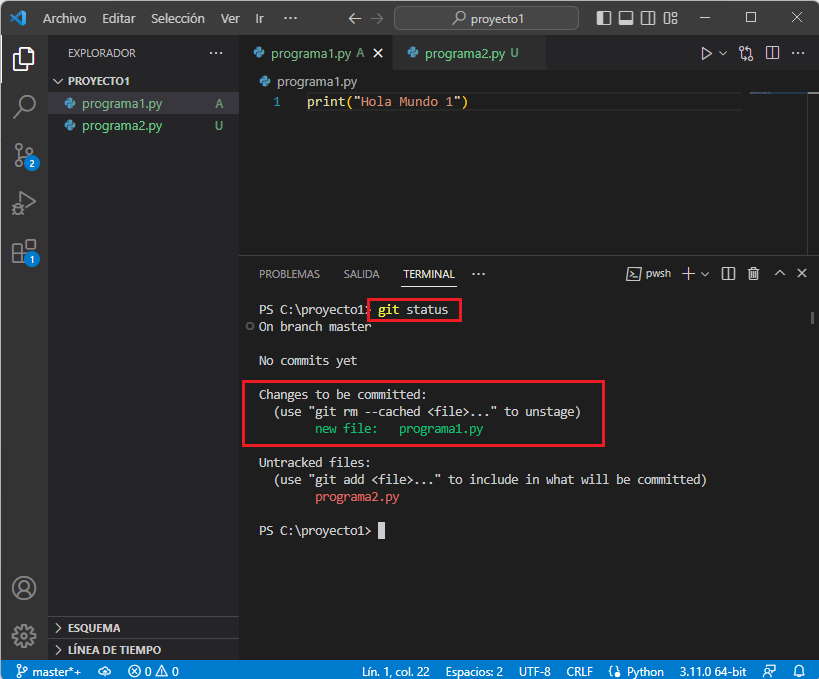Image resolution: width=819 pixels, height=679 pixels.
Task: Open the Selección menu
Action: pos(178,19)
